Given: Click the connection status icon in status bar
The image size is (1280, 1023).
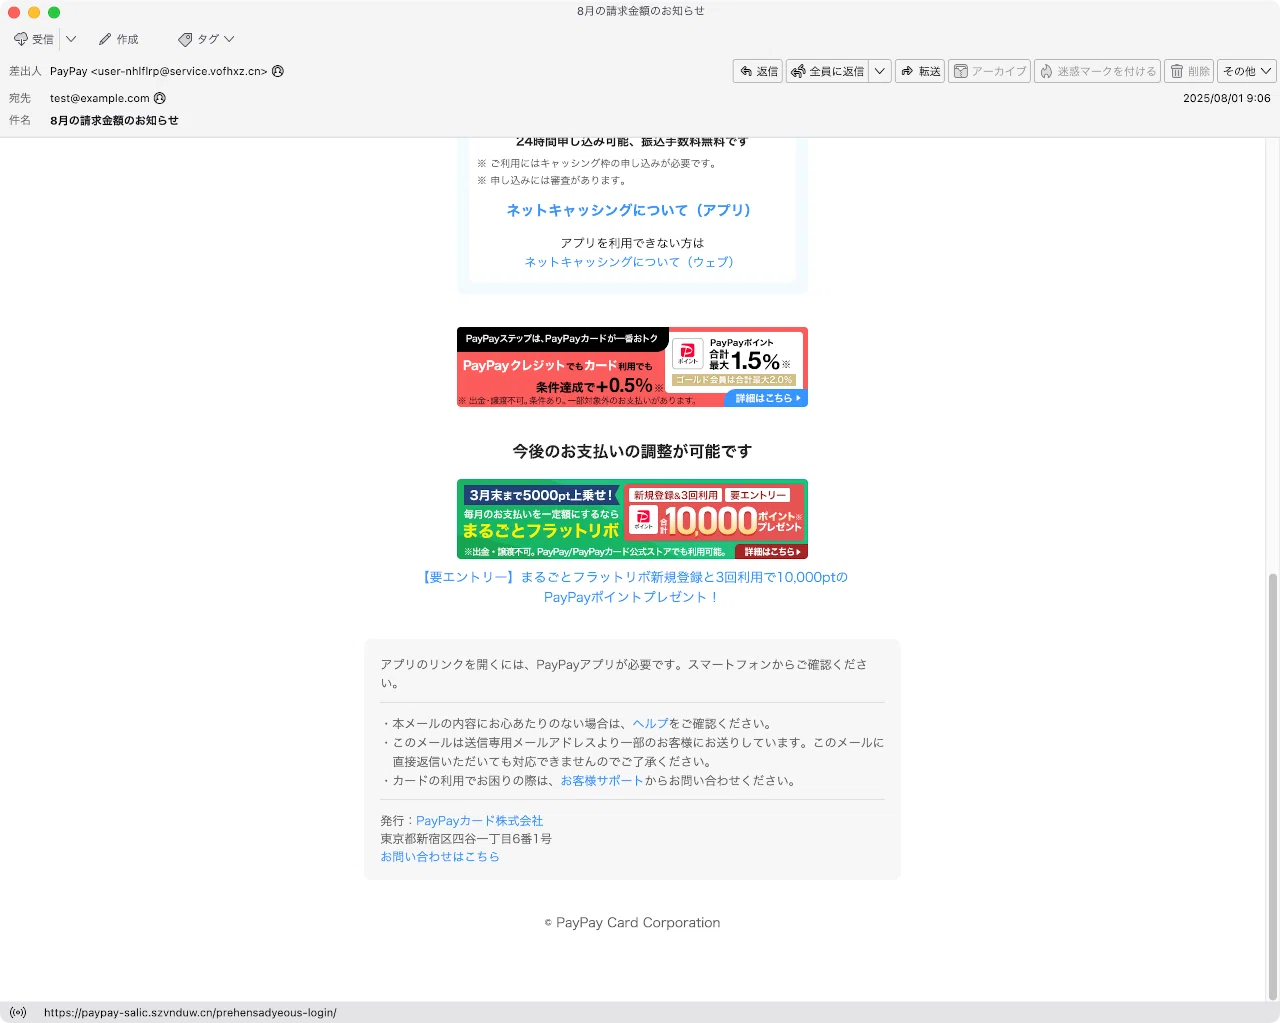Looking at the screenshot, I should tap(18, 1012).
